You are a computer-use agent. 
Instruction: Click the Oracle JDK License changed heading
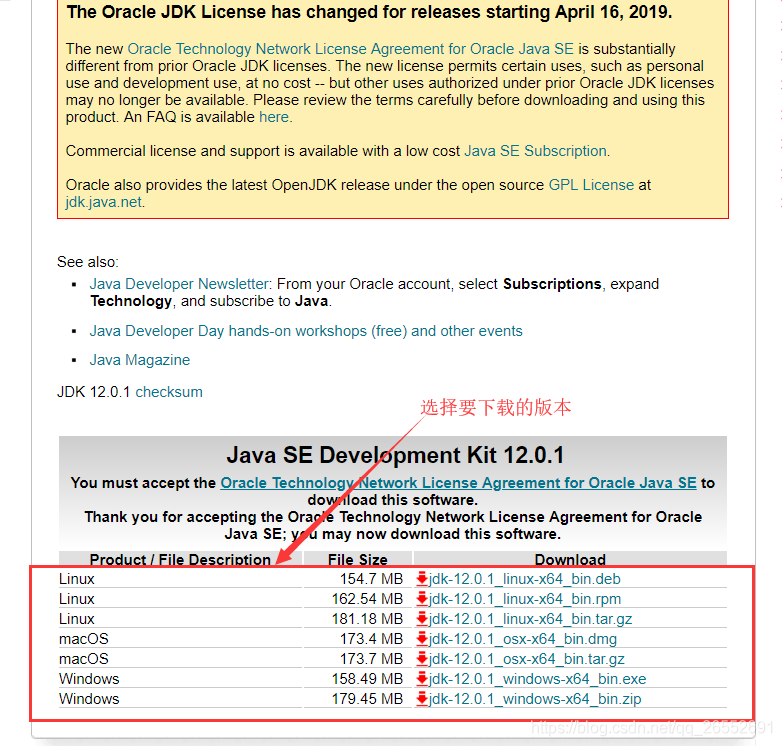pyautogui.click(x=370, y=12)
